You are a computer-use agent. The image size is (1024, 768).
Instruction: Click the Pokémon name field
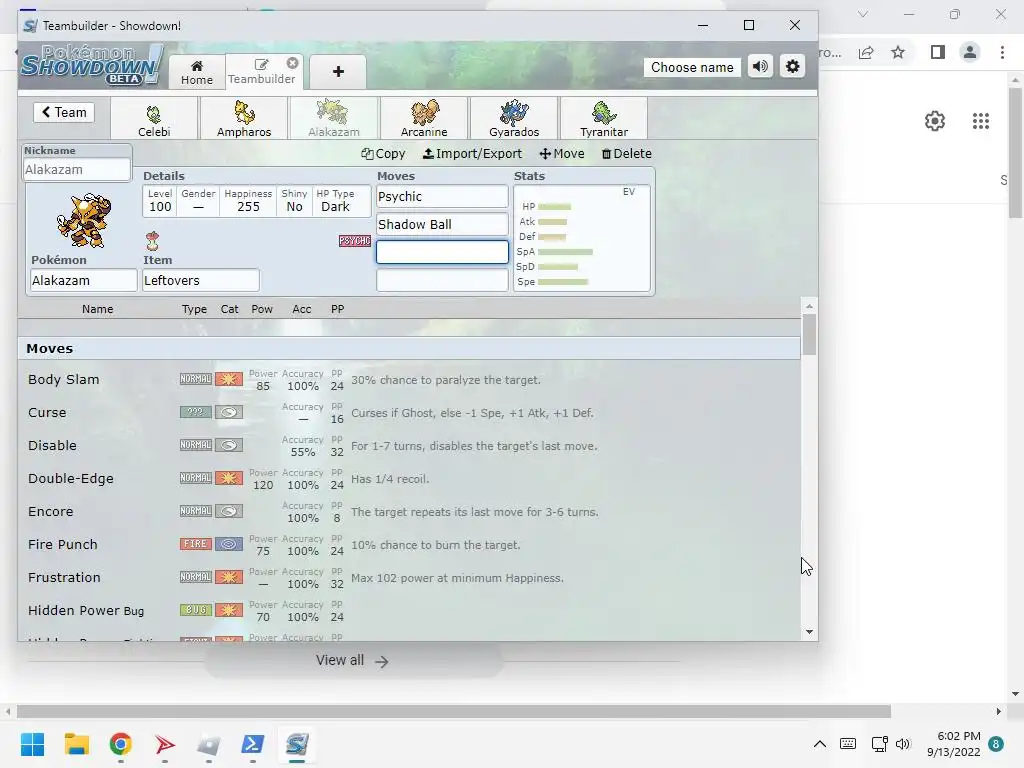(x=83, y=280)
